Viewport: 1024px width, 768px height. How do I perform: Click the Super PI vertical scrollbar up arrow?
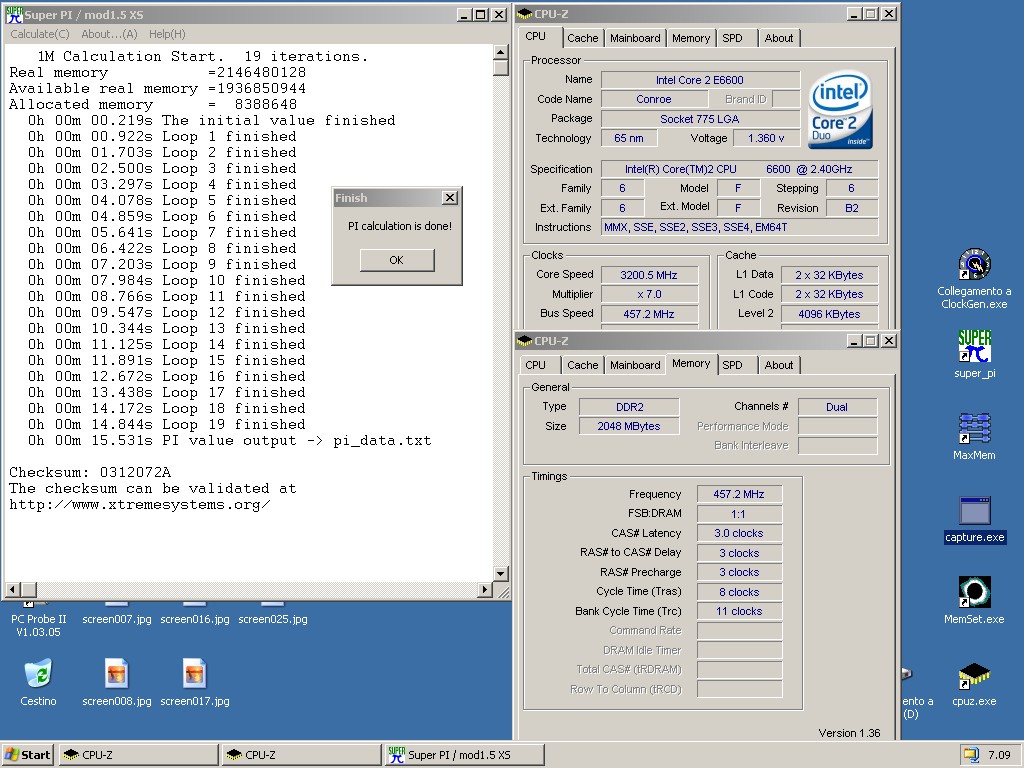[500, 52]
